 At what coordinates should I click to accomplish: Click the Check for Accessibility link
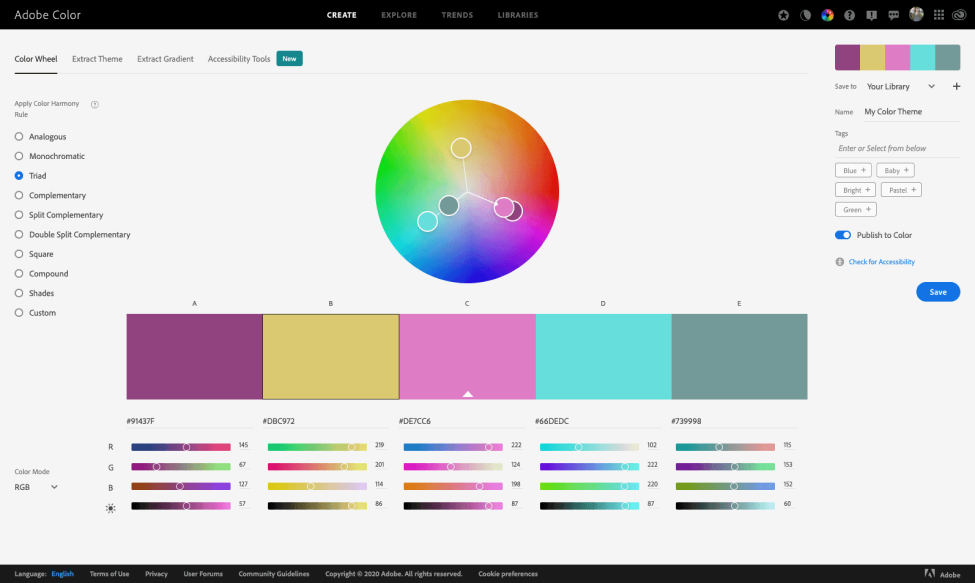[882, 262]
